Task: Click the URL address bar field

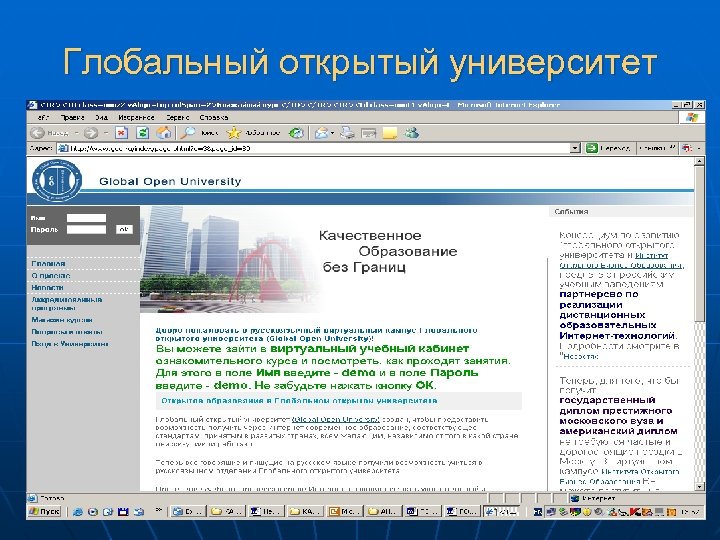Action: tap(319, 148)
